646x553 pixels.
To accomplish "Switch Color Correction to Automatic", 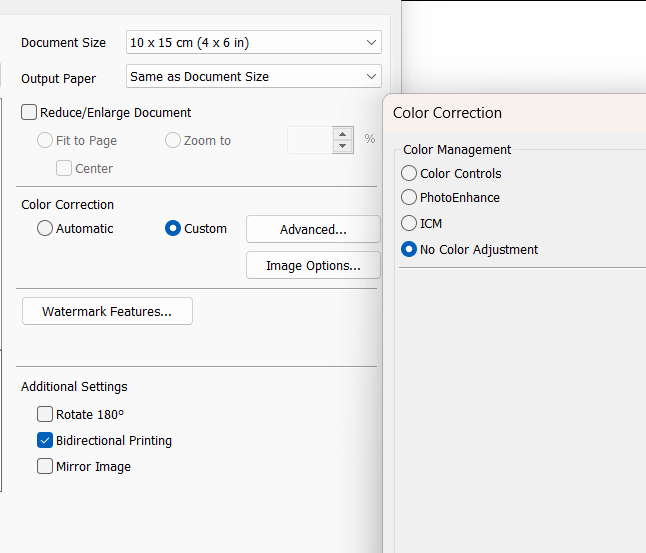I will [x=45, y=229].
